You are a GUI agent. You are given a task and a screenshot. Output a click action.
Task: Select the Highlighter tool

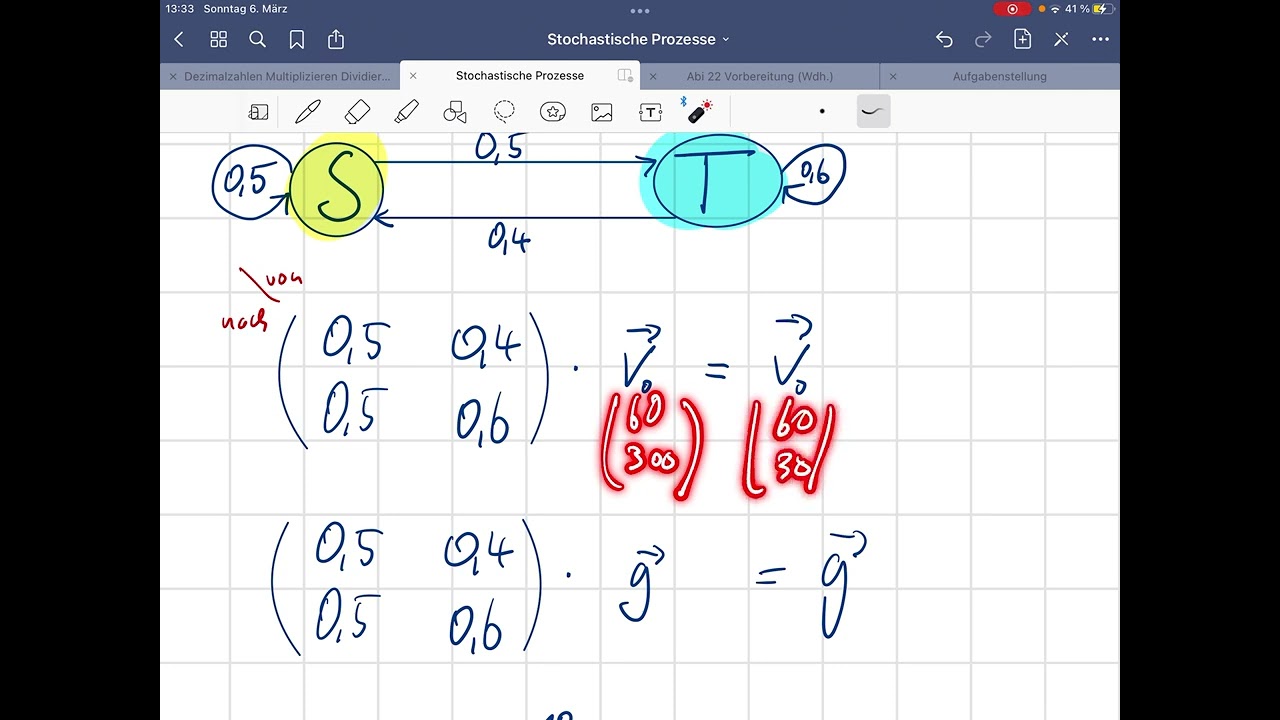406,112
